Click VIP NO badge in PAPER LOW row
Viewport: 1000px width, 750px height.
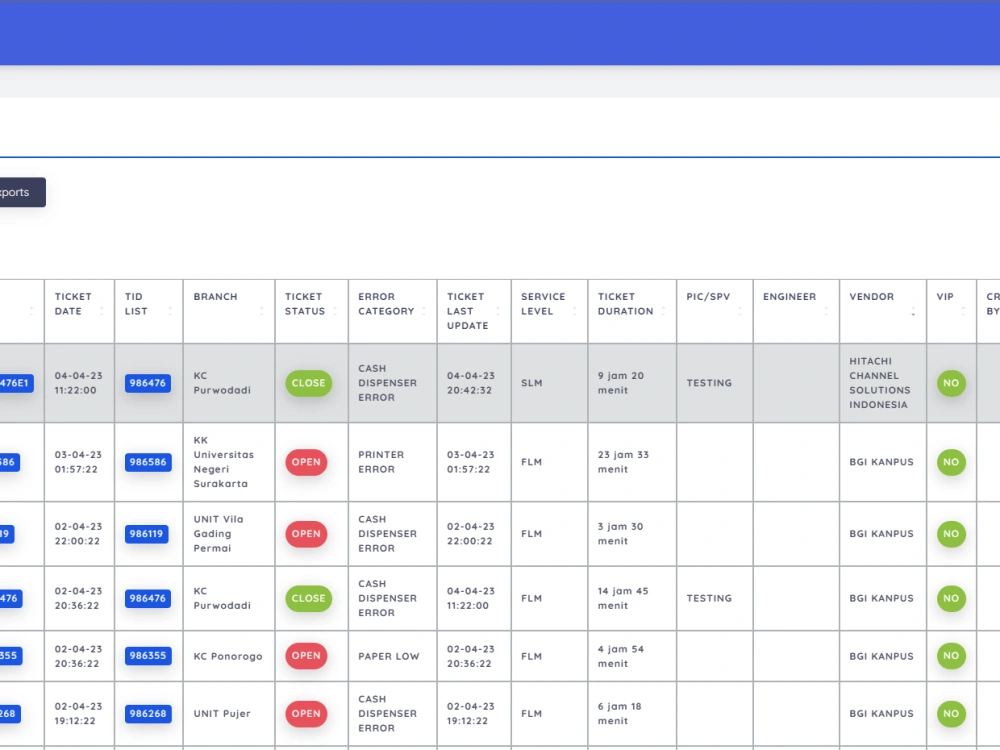click(951, 656)
